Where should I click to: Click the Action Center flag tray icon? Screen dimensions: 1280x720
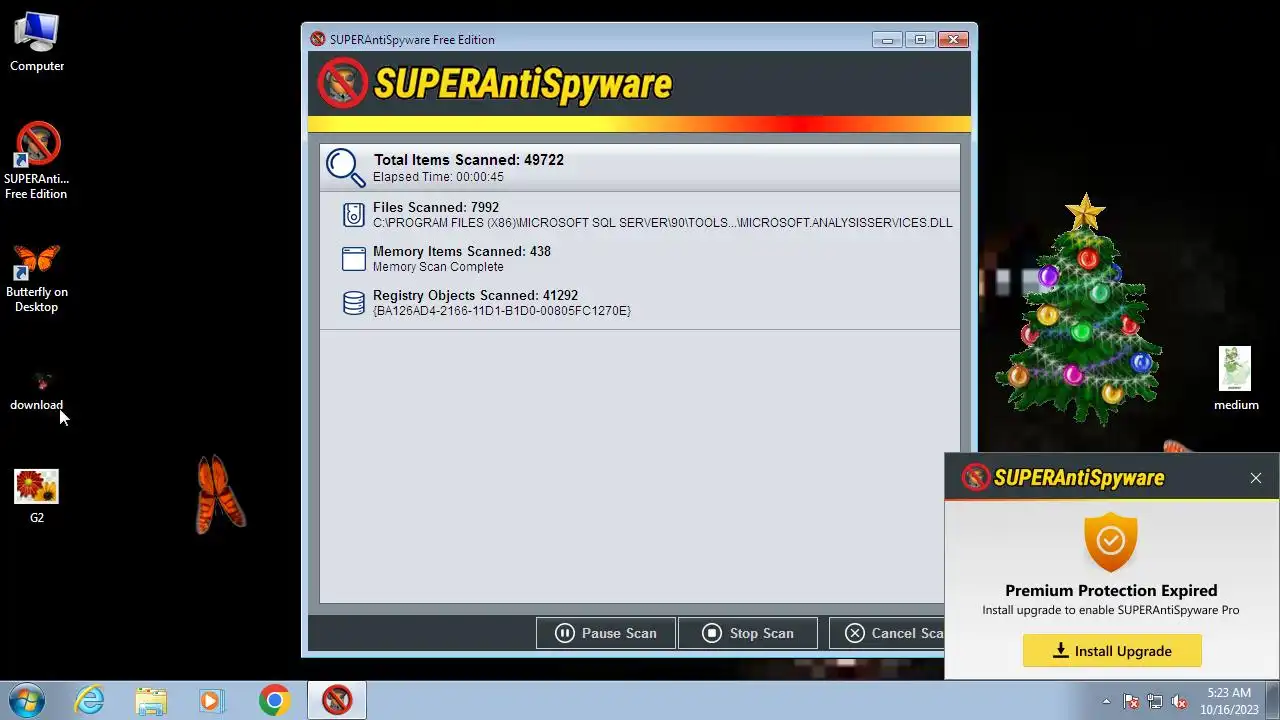coord(1131,701)
